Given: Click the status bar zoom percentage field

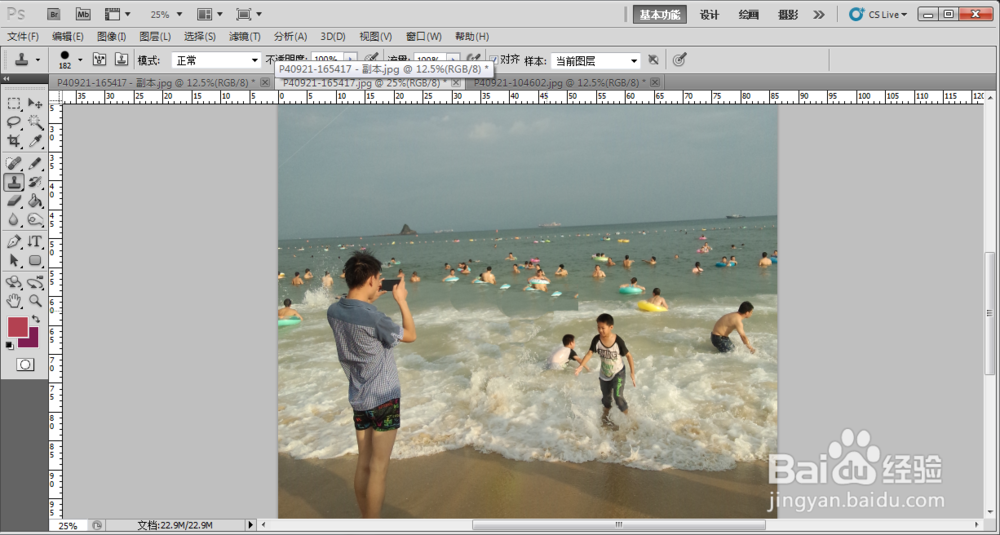Looking at the screenshot, I should click(x=69, y=525).
